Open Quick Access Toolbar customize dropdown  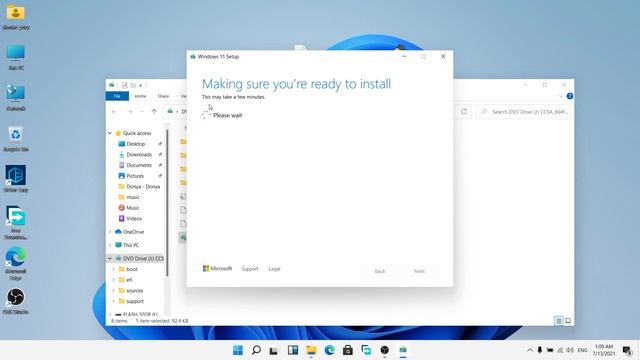click(x=140, y=85)
